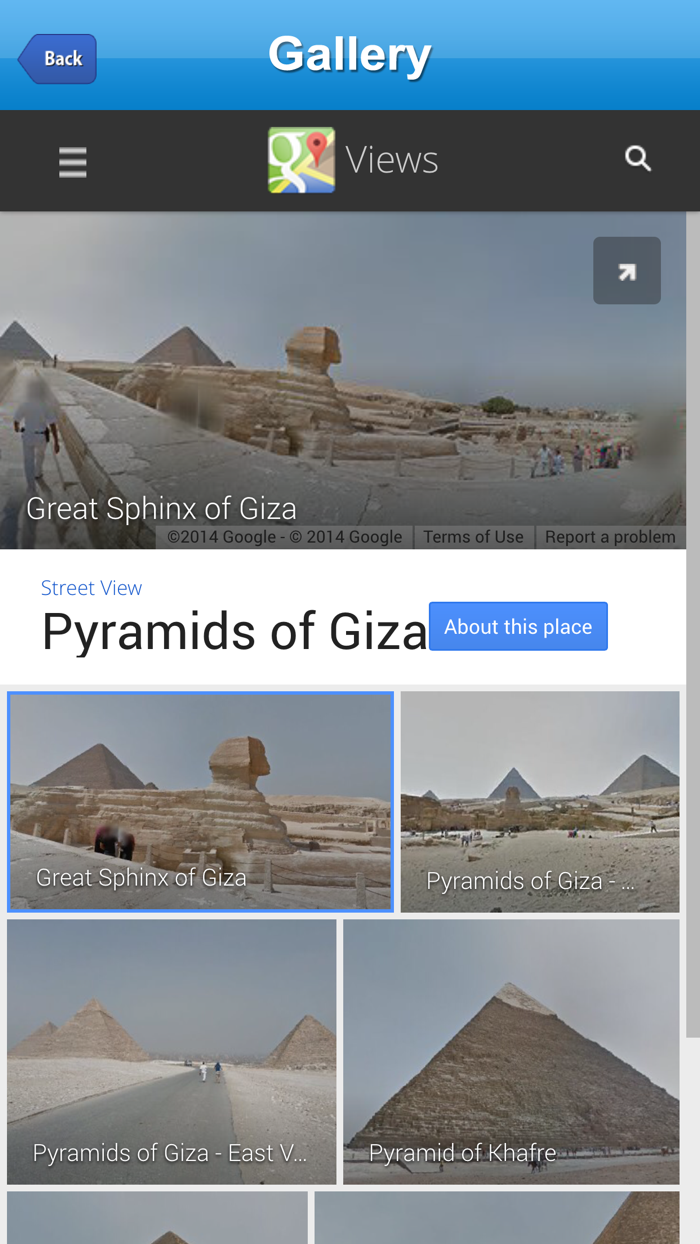Open the Terms of Use link
700x1244 pixels.
pyautogui.click(x=473, y=536)
